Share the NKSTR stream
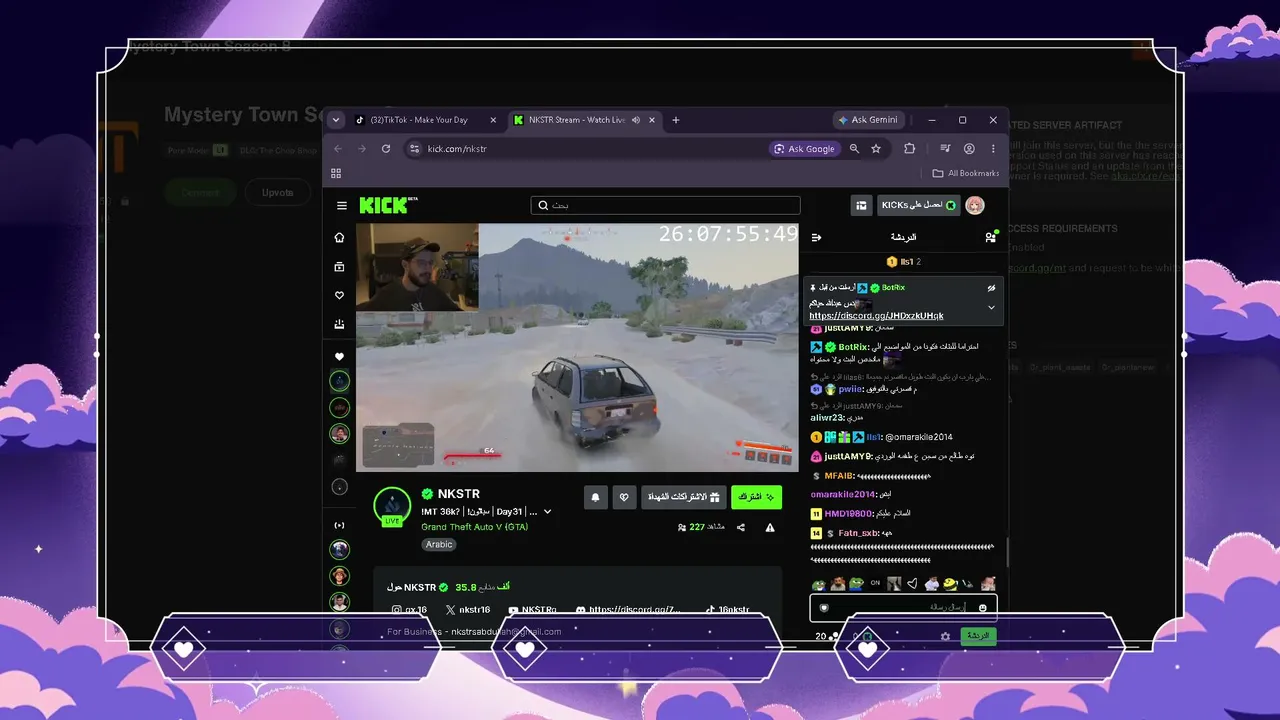 (x=741, y=527)
